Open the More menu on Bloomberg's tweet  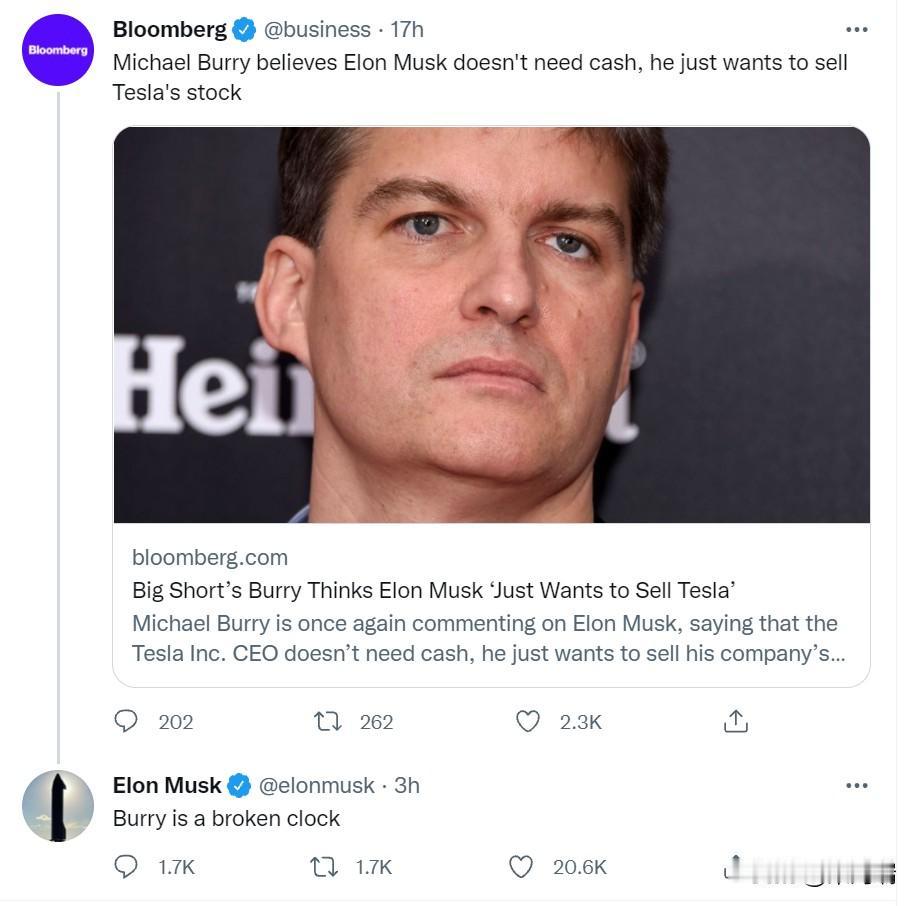pyautogui.click(x=856, y=30)
